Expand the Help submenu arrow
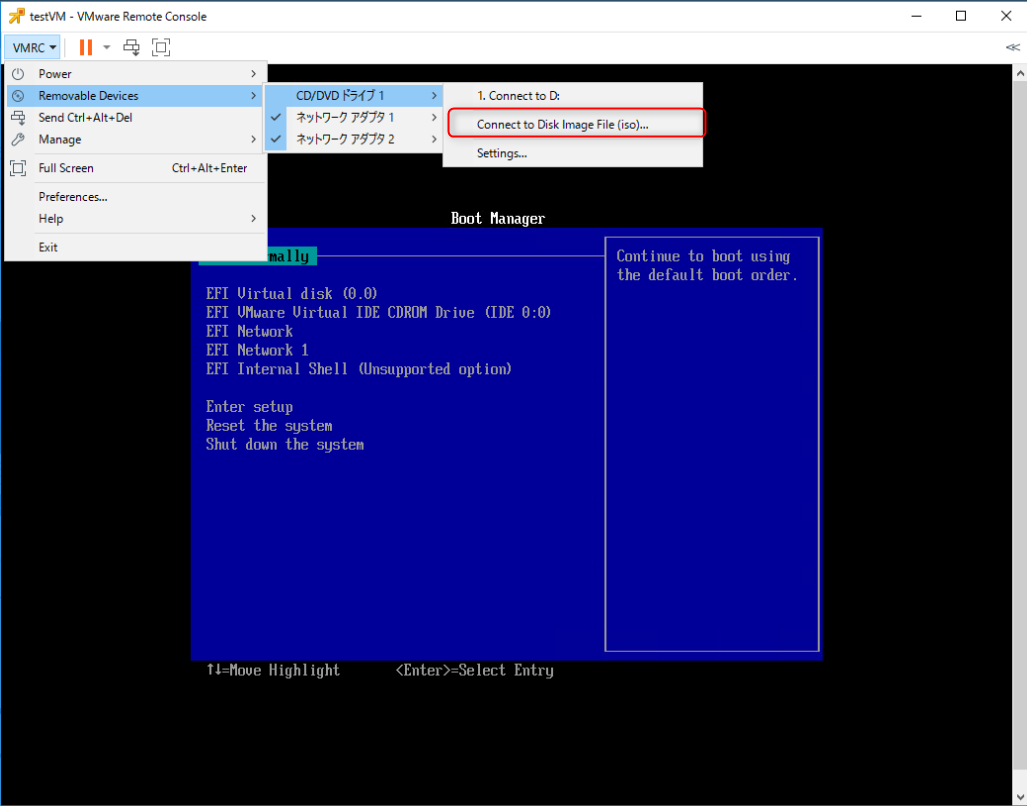 (253, 219)
